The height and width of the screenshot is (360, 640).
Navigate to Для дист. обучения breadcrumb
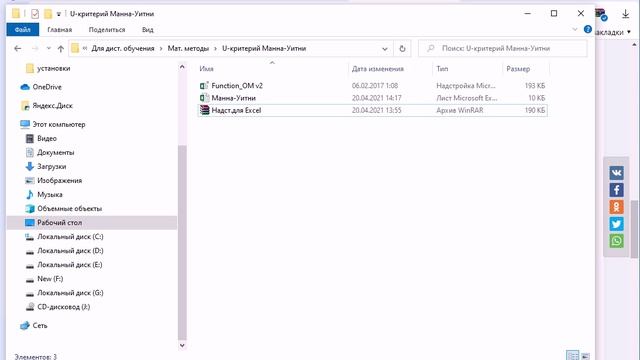[x=123, y=48]
